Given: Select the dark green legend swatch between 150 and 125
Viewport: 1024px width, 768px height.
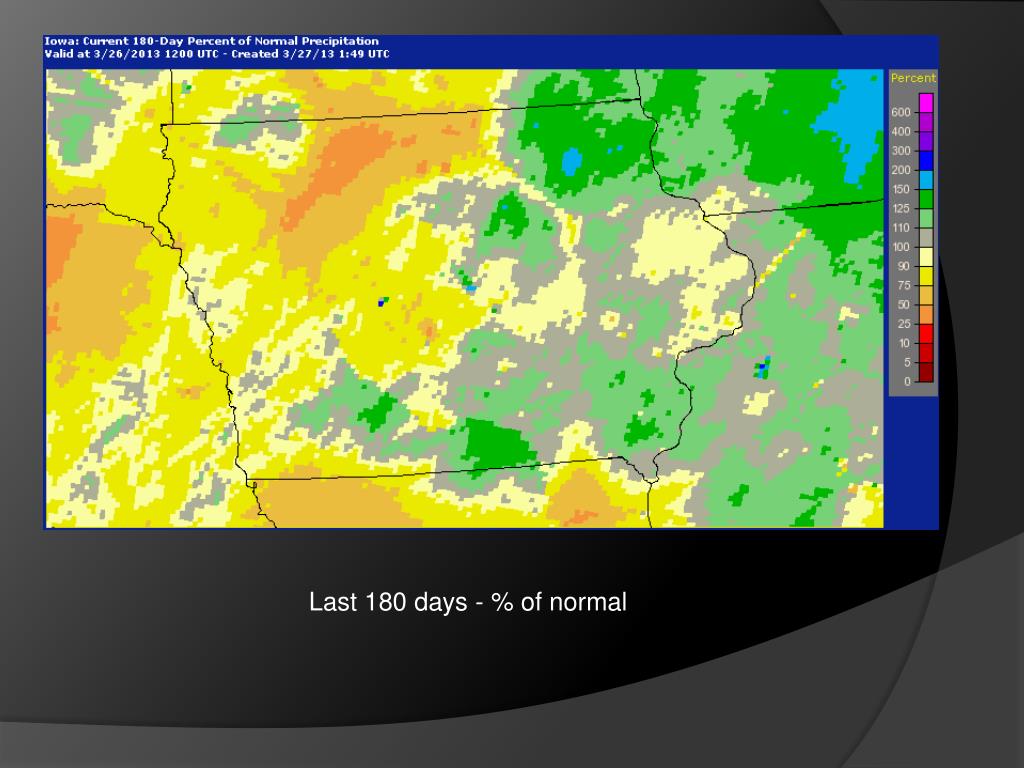Looking at the screenshot, I should 926,199.
